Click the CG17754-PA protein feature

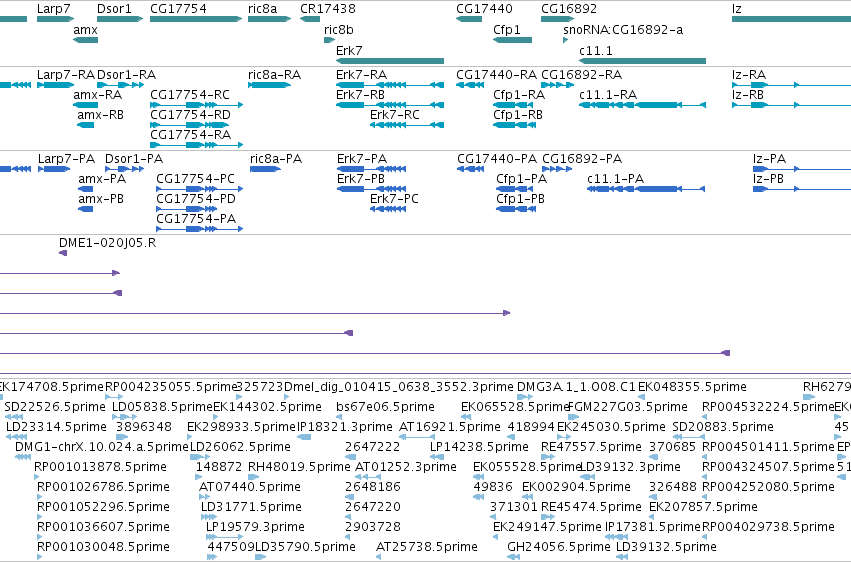coord(200,229)
